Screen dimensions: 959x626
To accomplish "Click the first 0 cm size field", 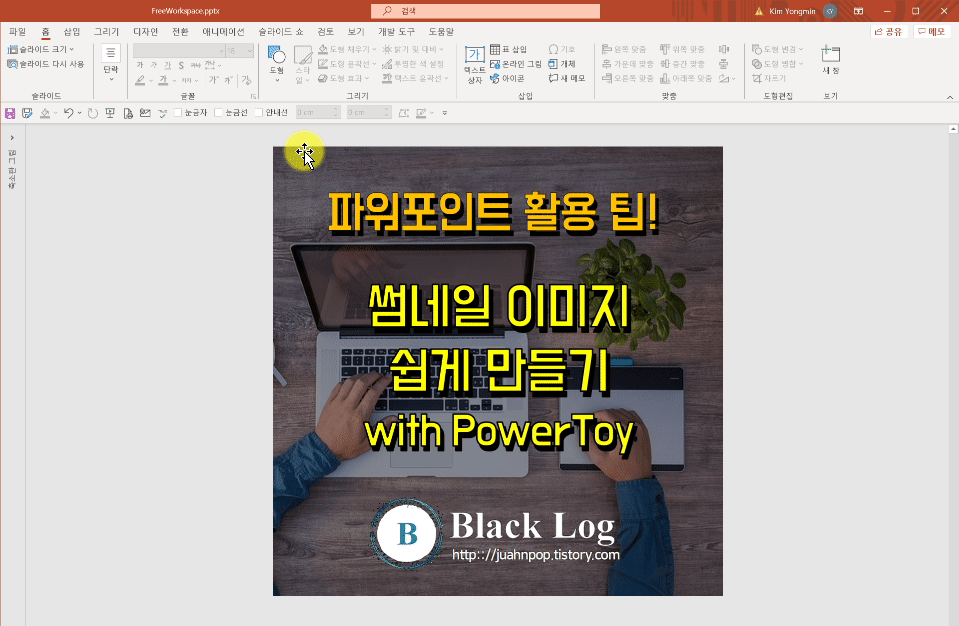I will [x=317, y=112].
